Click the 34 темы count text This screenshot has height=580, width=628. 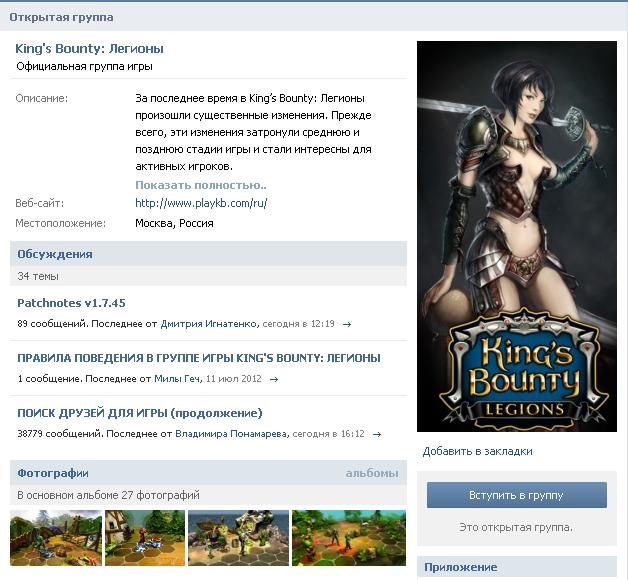pos(38,276)
